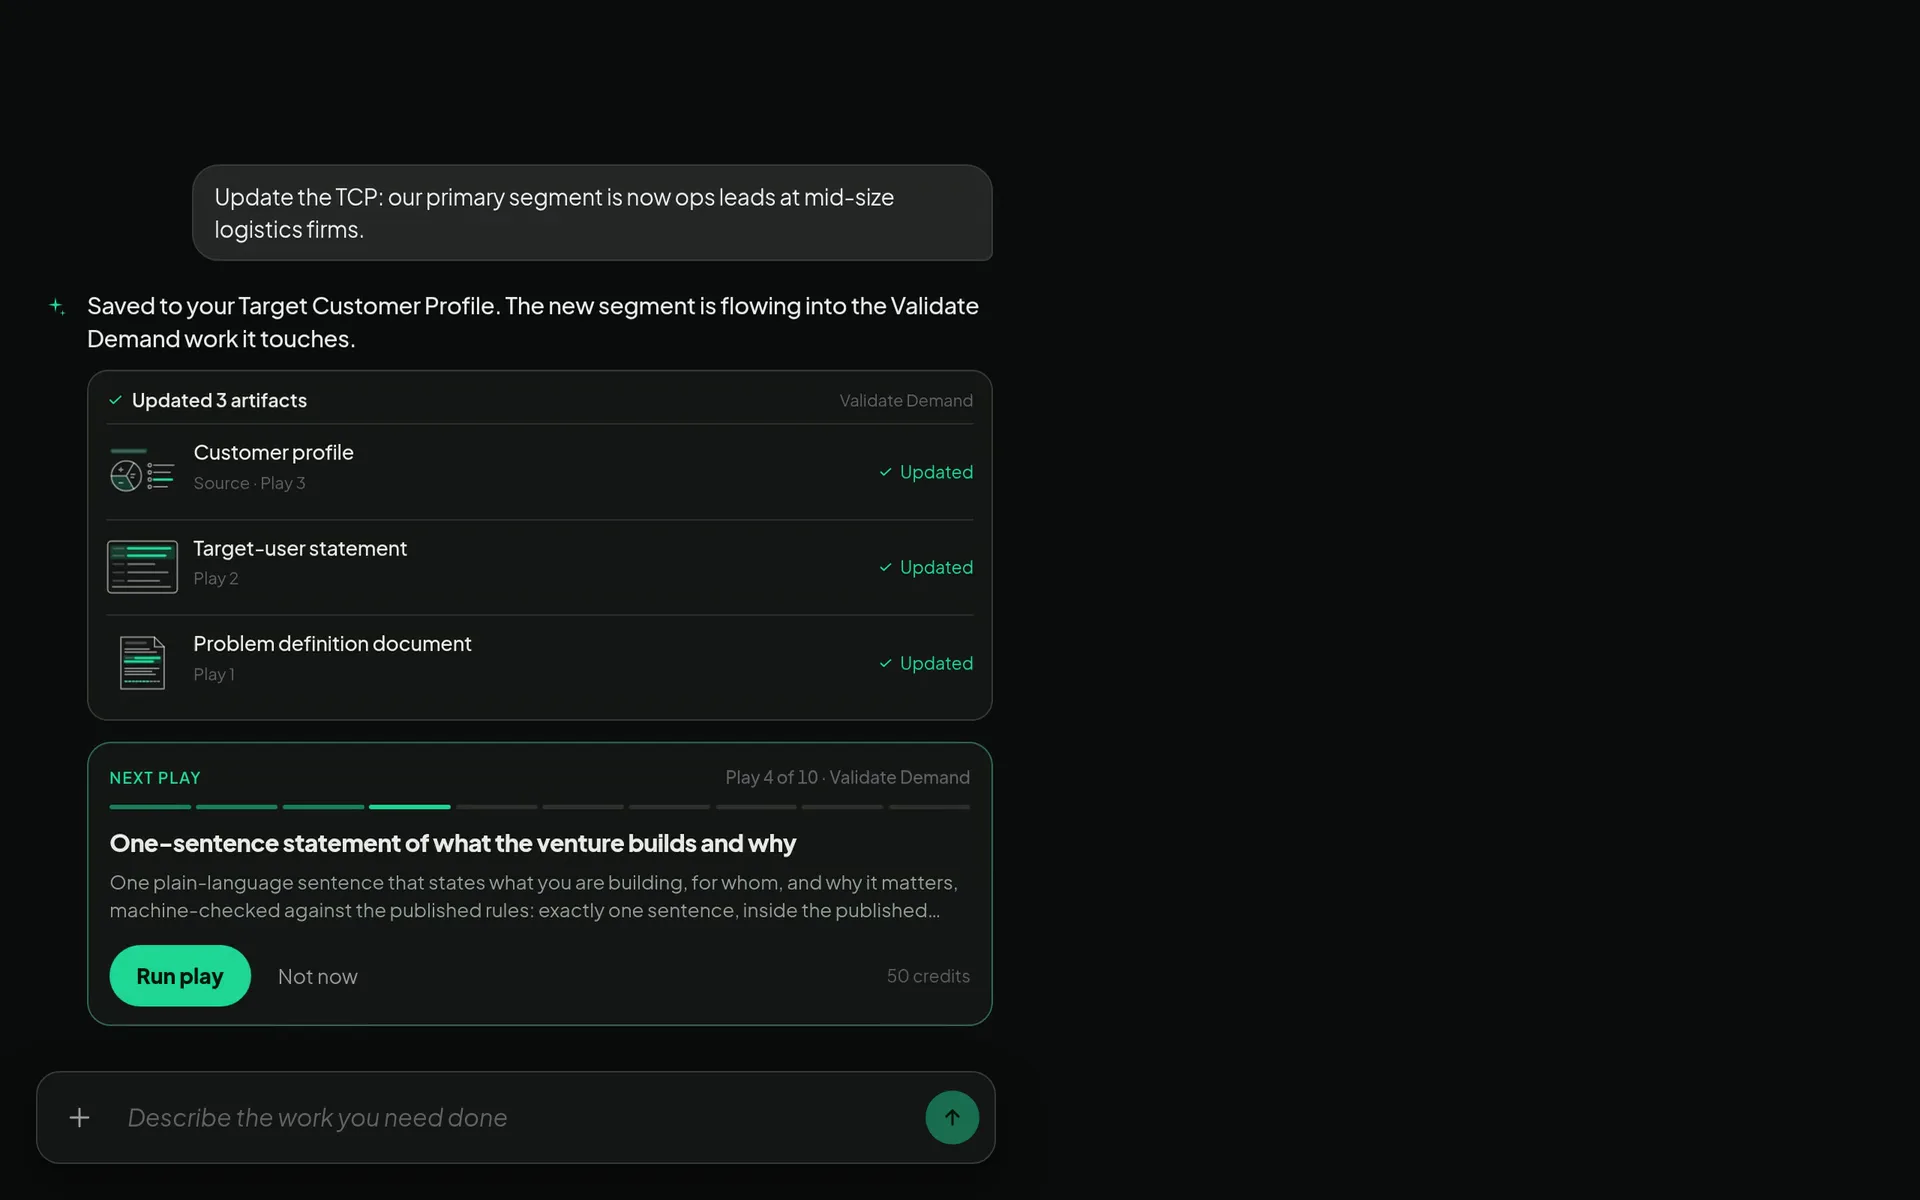Click the Validate Demand label in the artifacts header
The height and width of the screenshot is (1200, 1920).
pos(906,400)
